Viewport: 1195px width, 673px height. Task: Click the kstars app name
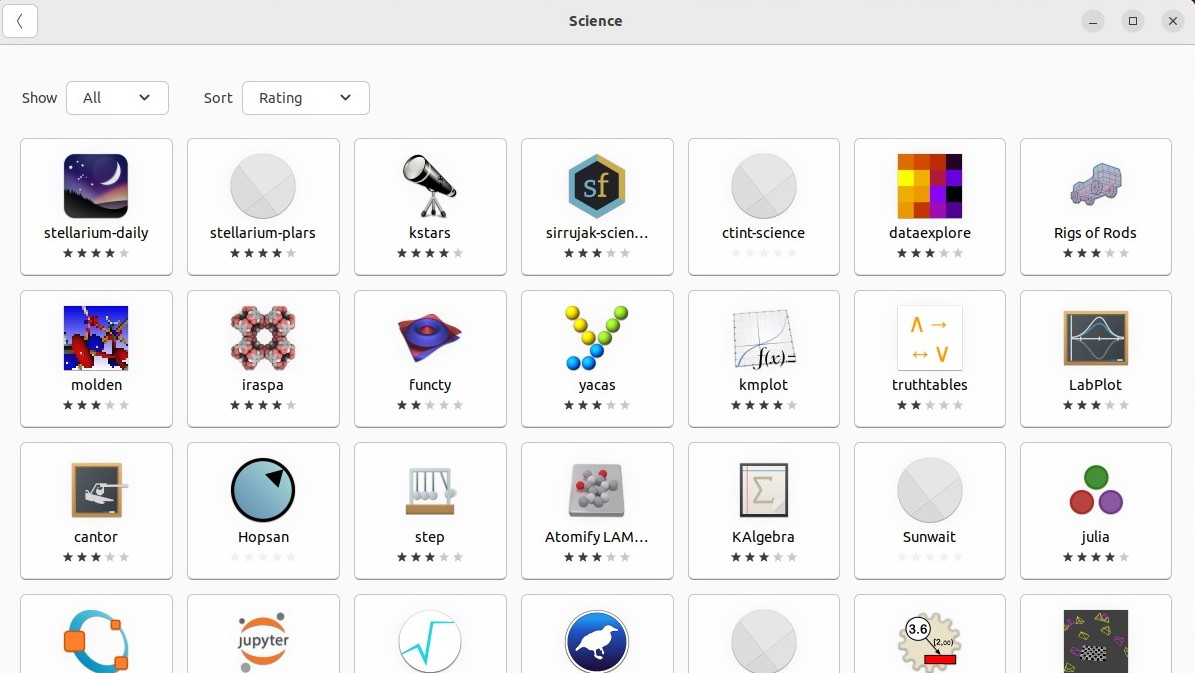[x=430, y=233]
